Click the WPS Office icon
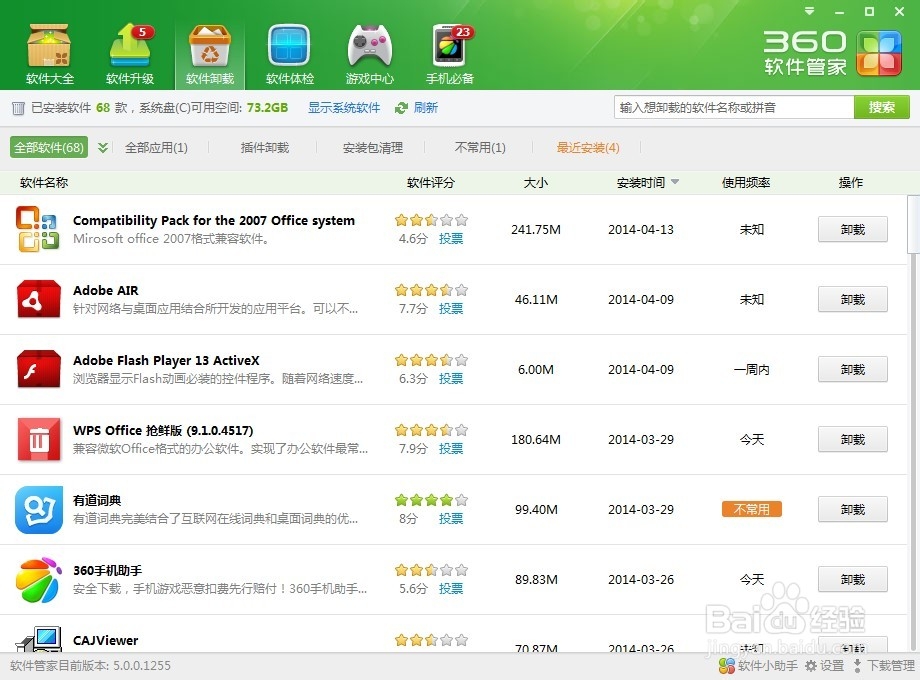 pyautogui.click(x=39, y=439)
